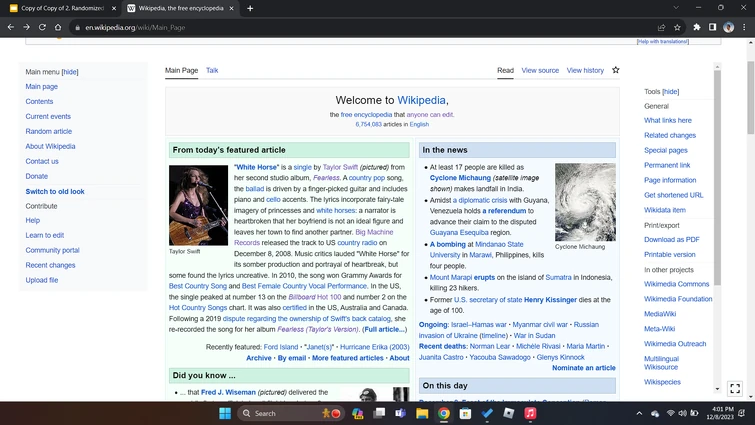The height and width of the screenshot is (425, 755).
Task: Hide the Tools sidebar
Action: [670, 91]
